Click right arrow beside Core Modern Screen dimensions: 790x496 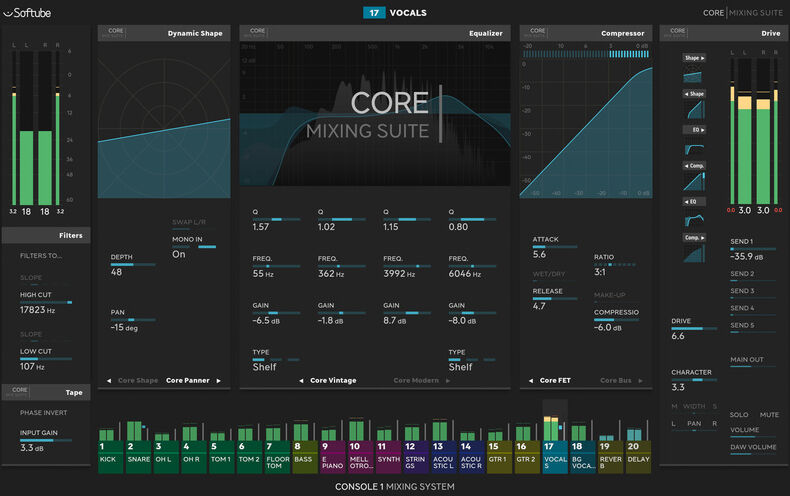448,381
